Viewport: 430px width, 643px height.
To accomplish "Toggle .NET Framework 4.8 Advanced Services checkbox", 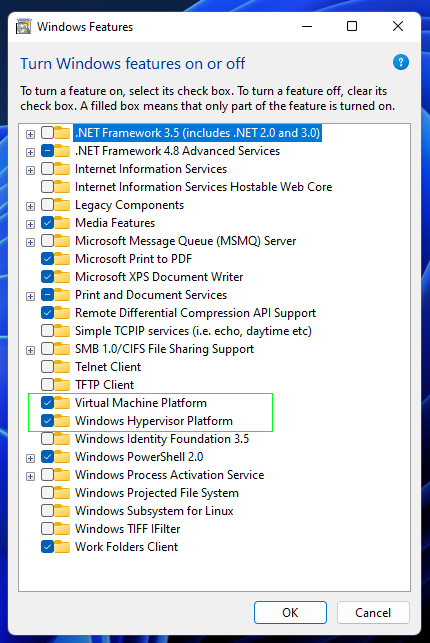I will click(48, 151).
